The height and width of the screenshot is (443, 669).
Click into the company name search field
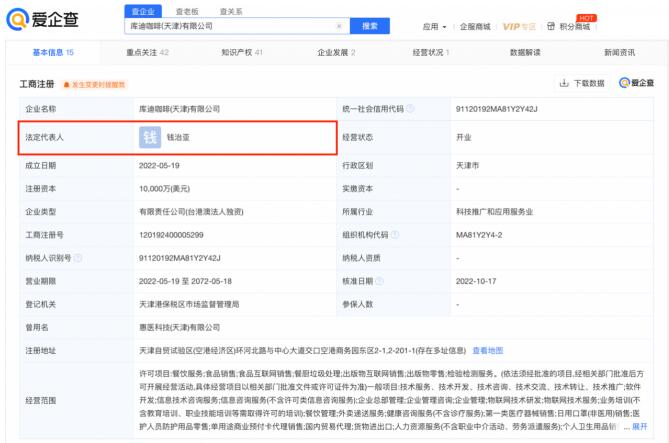click(230, 26)
